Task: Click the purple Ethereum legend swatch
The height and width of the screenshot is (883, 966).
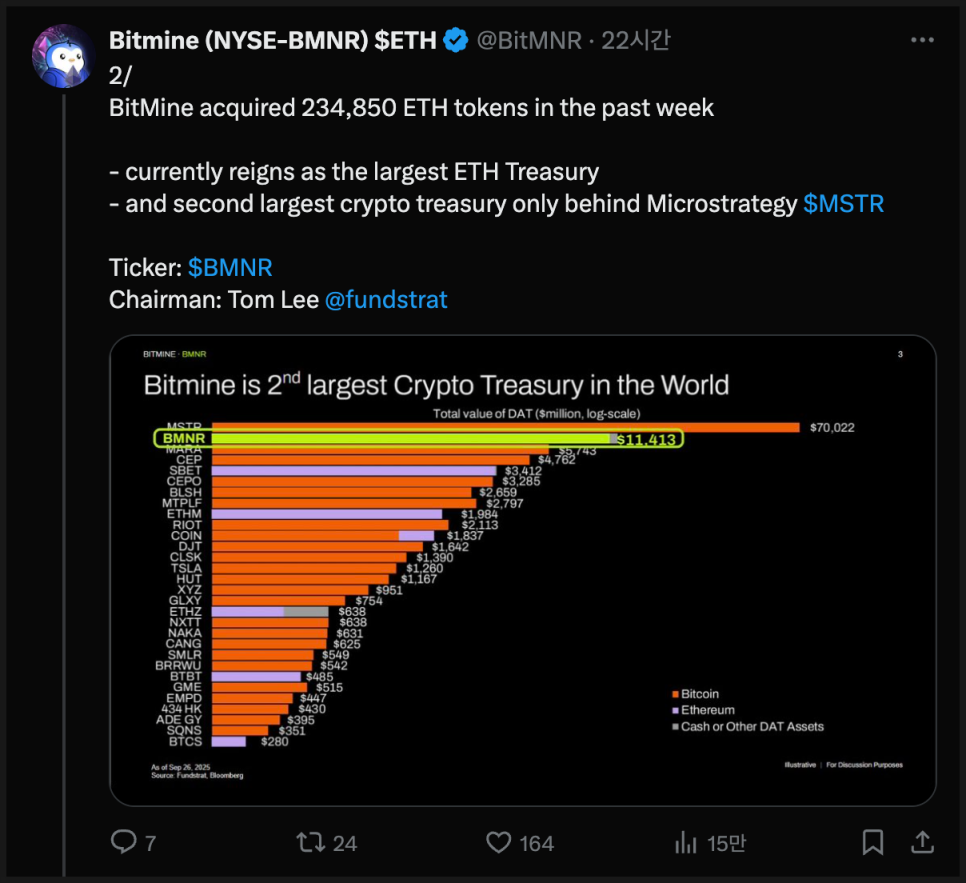Action: (x=675, y=710)
